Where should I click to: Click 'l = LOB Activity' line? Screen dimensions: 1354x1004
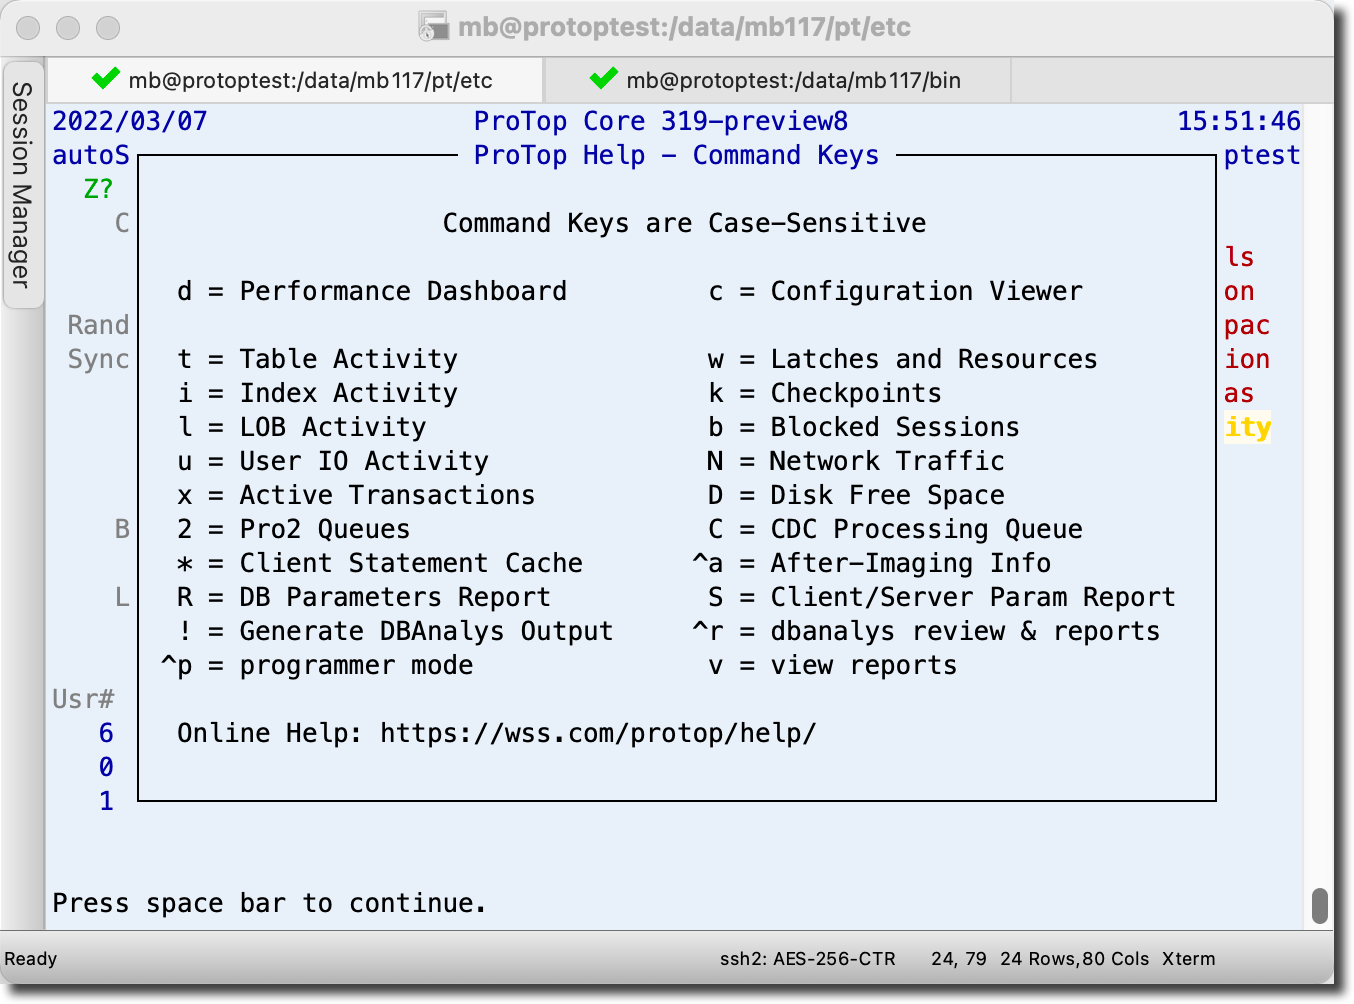tap(302, 428)
